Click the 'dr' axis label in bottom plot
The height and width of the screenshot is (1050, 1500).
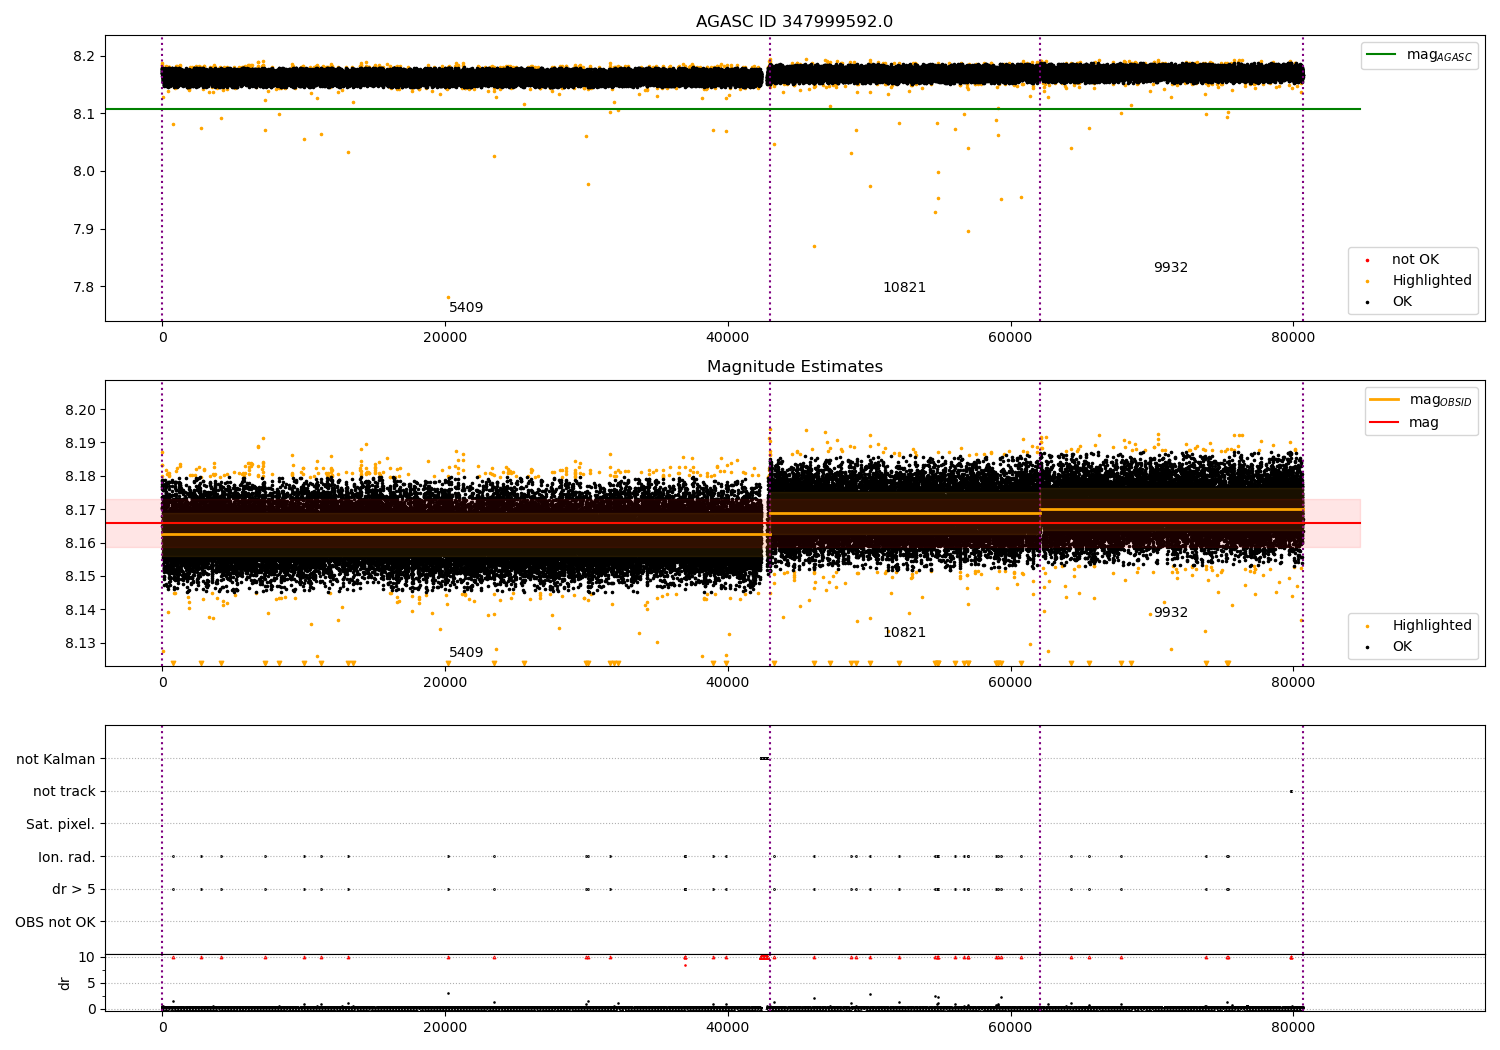(65, 983)
